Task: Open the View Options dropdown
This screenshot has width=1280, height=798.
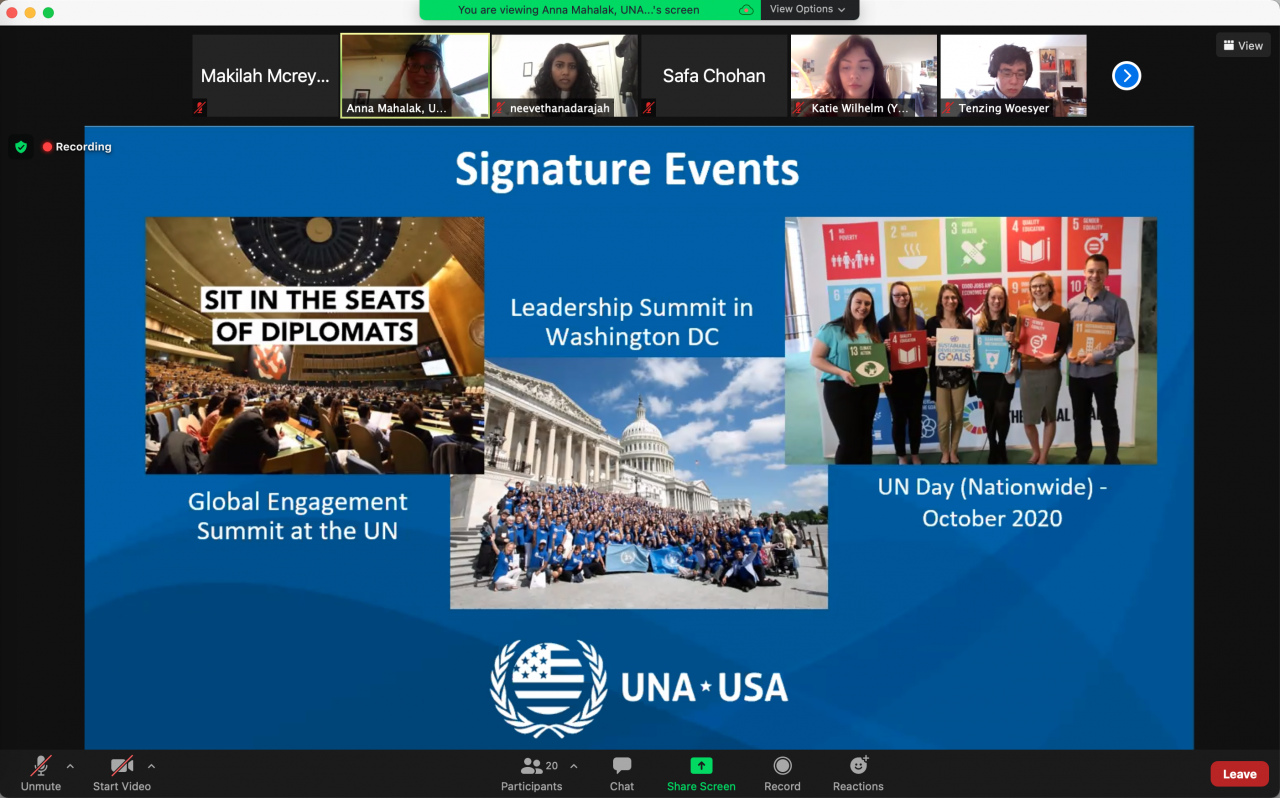Action: coord(807,10)
